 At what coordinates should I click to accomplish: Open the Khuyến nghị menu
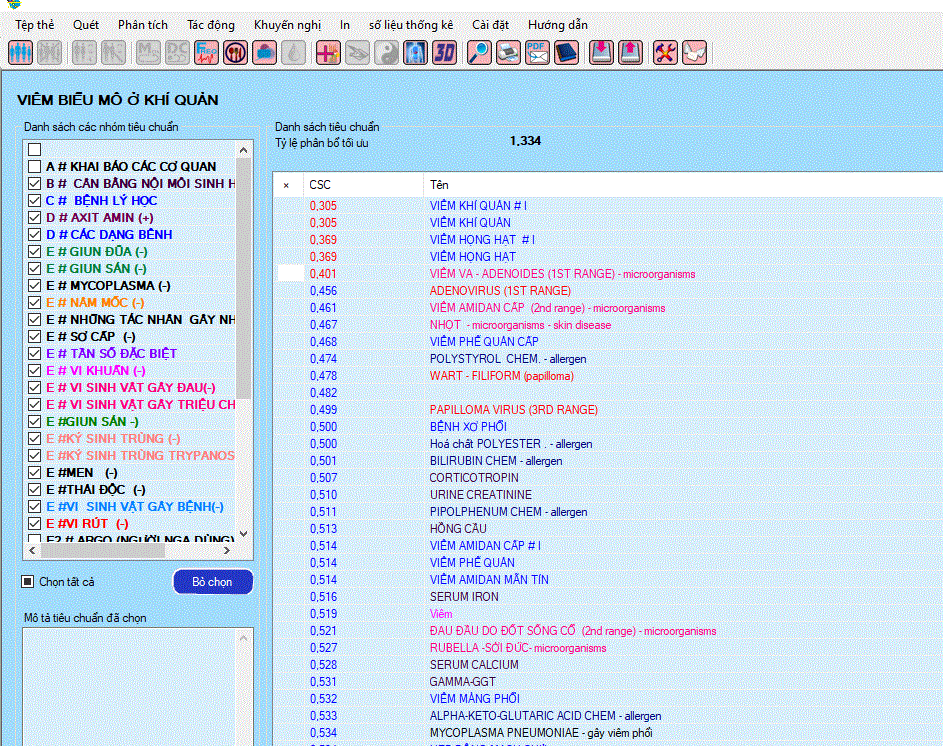(x=287, y=24)
